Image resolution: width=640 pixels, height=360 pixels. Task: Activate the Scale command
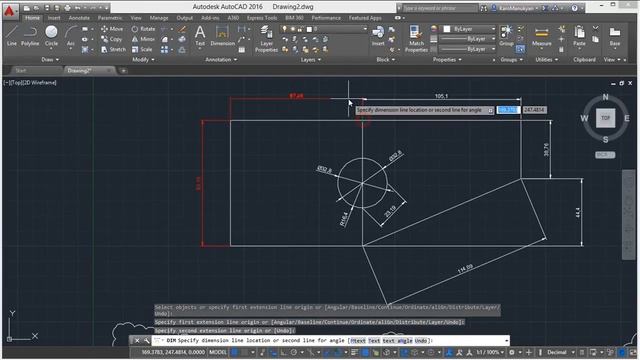coord(142,49)
